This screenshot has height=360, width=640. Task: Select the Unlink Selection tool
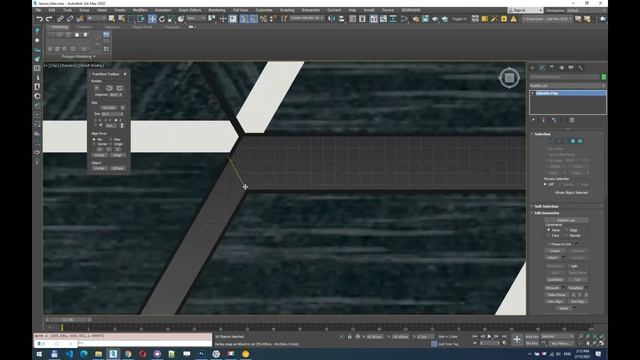point(70,19)
